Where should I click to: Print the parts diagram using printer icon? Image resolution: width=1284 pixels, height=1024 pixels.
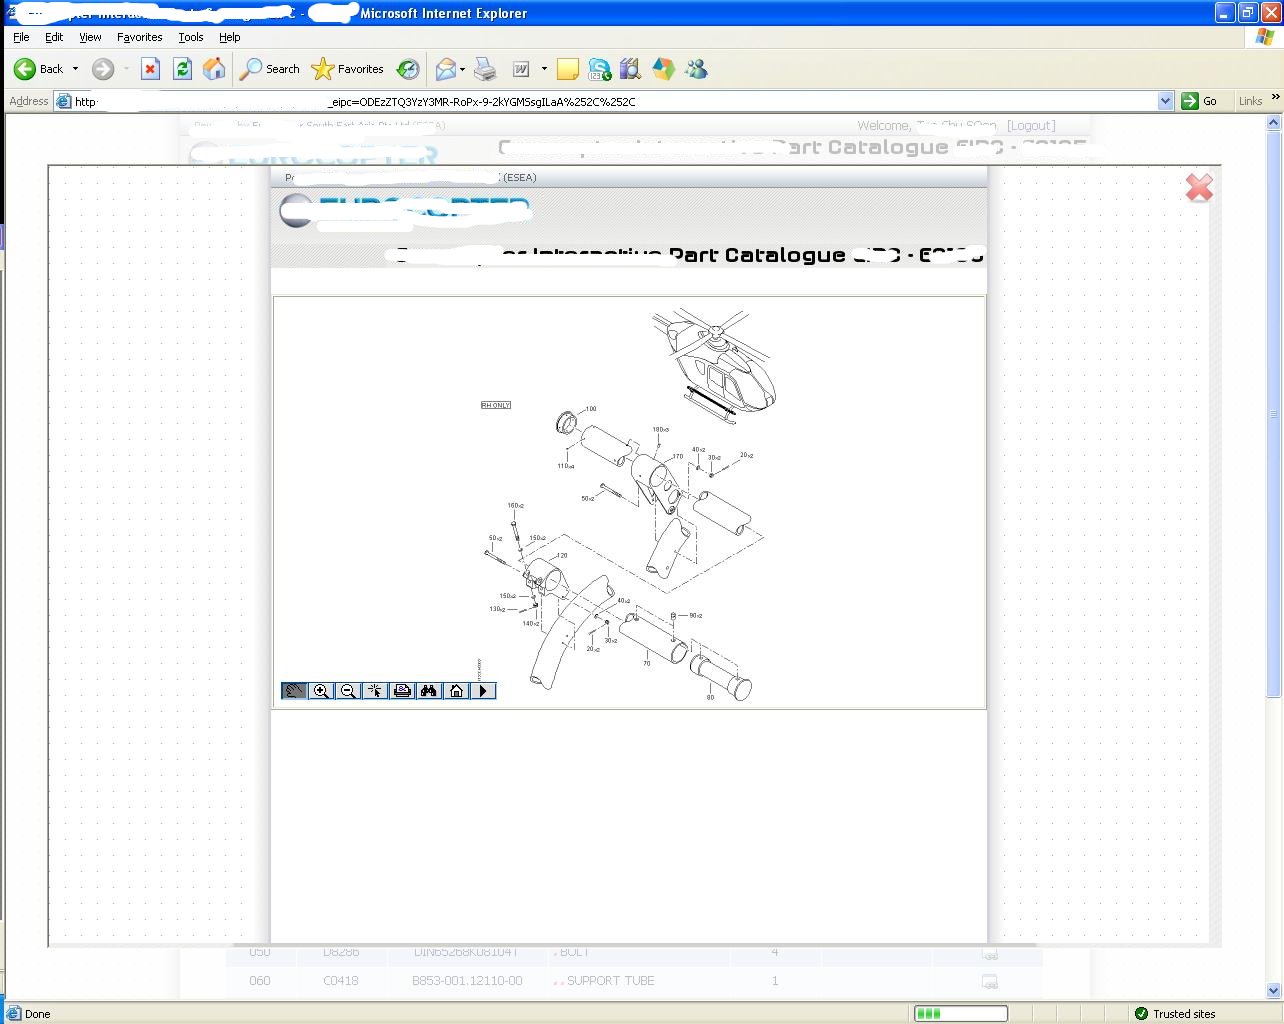pyautogui.click(x=402, y=691)
